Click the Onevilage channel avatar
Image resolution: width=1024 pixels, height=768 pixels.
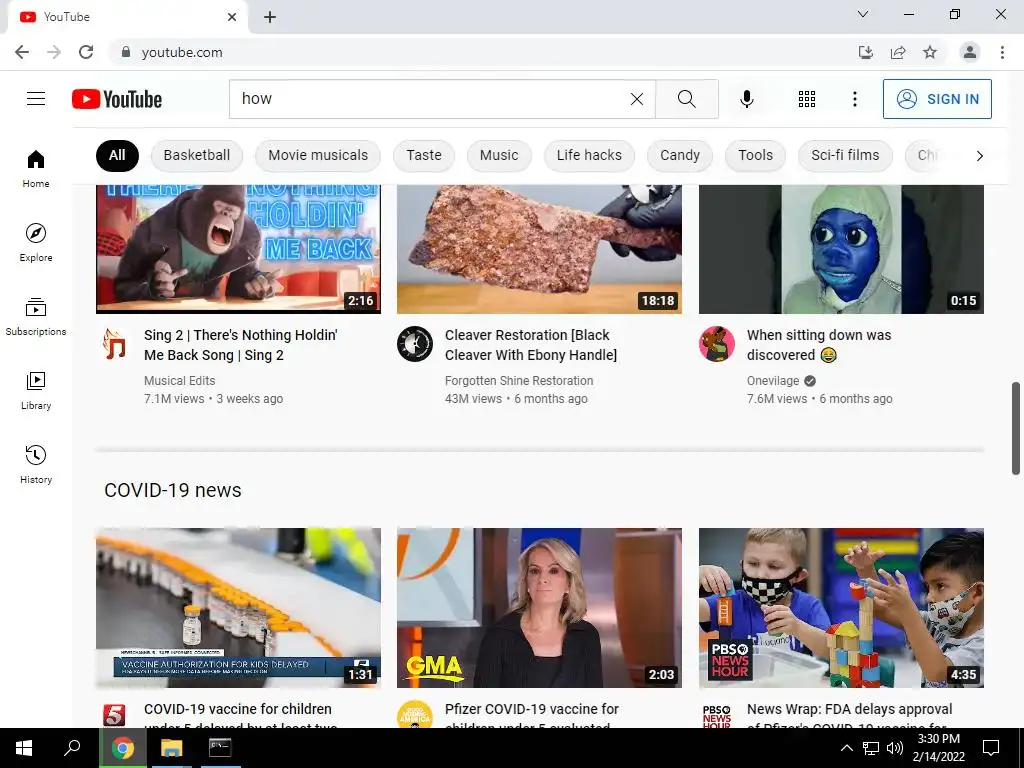pos(716,344)
